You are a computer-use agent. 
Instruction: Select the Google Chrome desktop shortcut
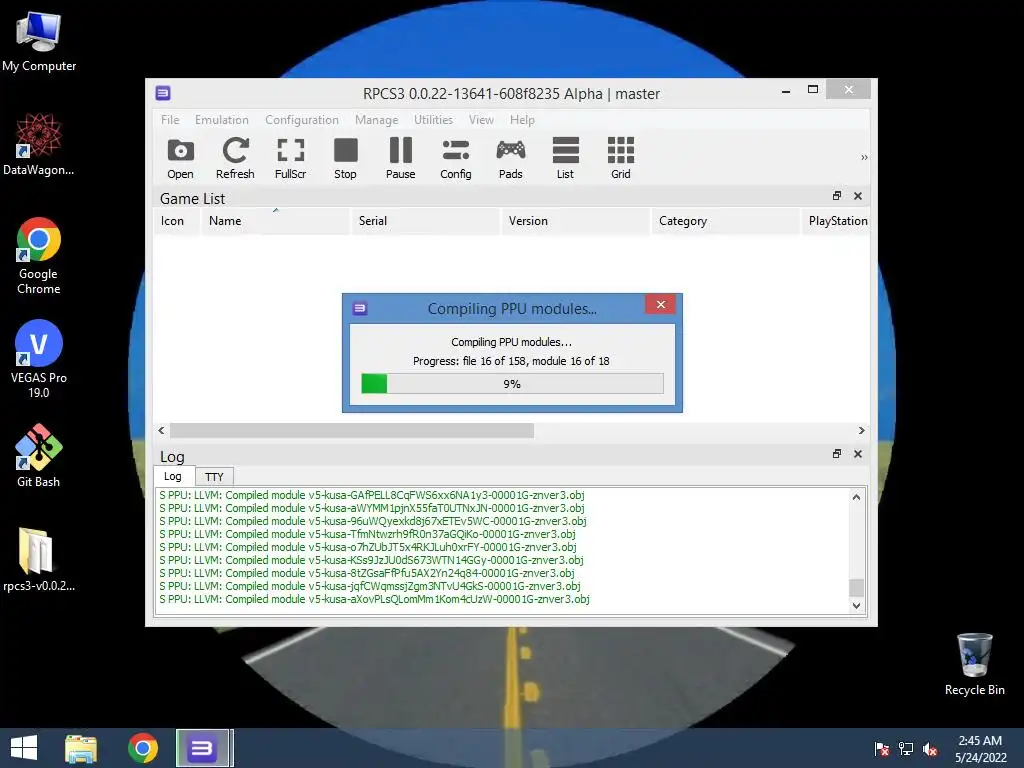point(39,255)
